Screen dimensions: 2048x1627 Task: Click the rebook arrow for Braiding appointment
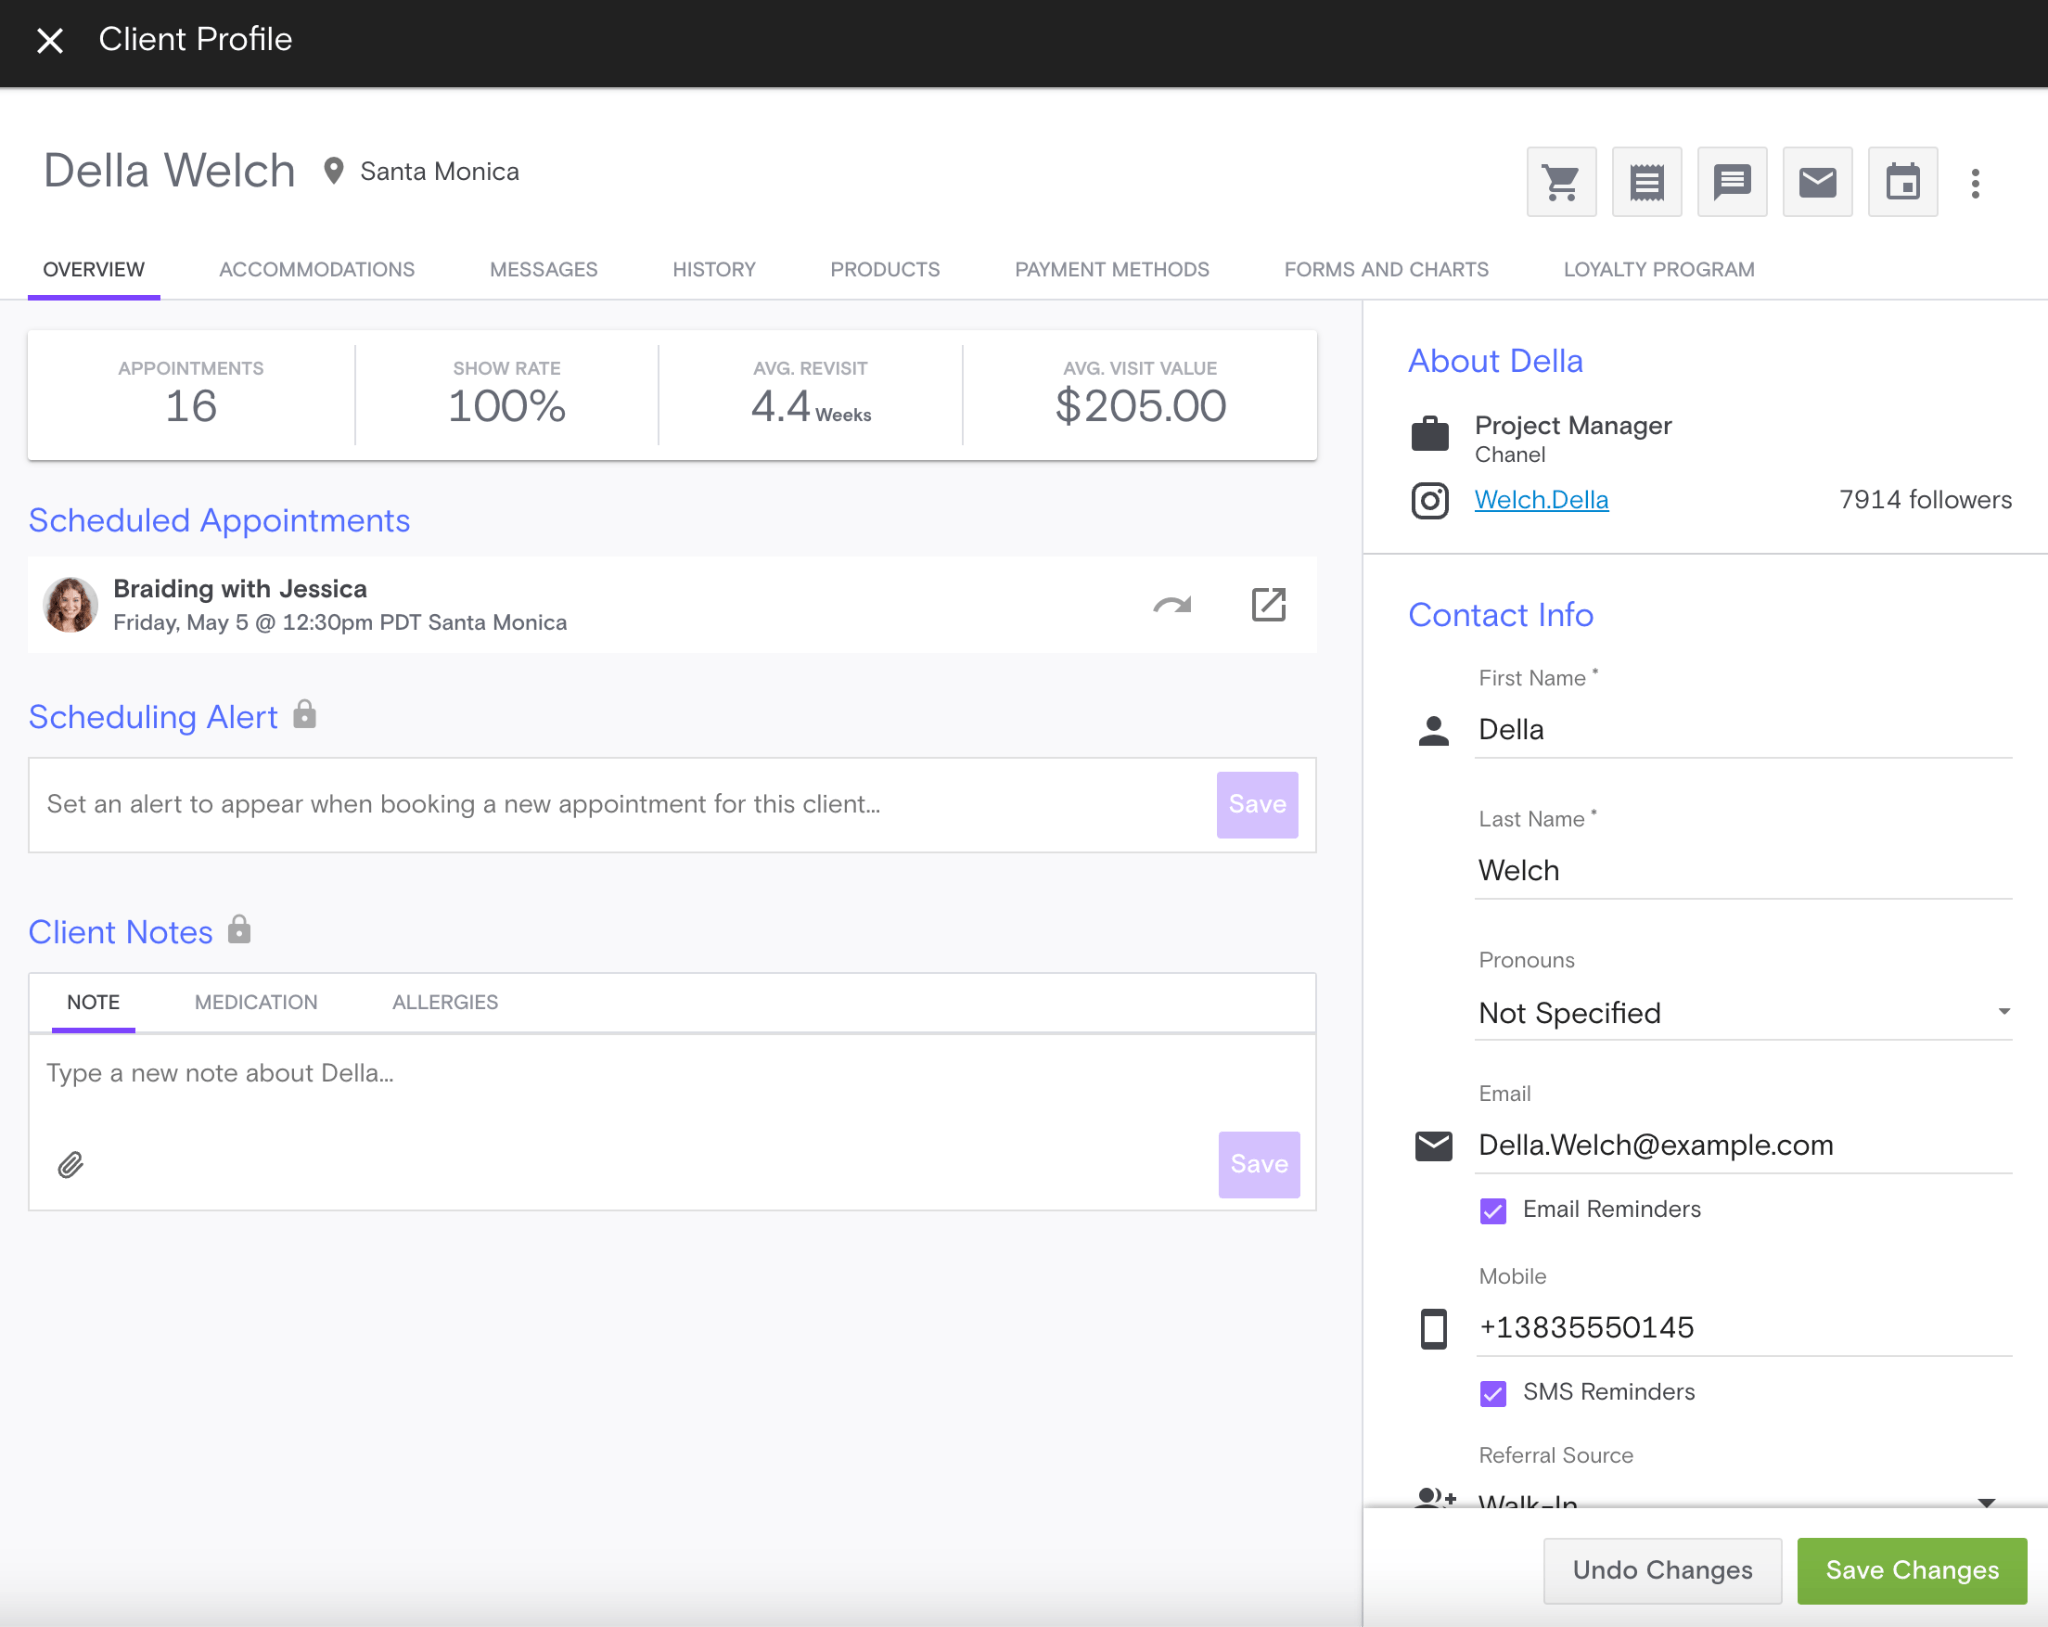tap(1172, 605)
